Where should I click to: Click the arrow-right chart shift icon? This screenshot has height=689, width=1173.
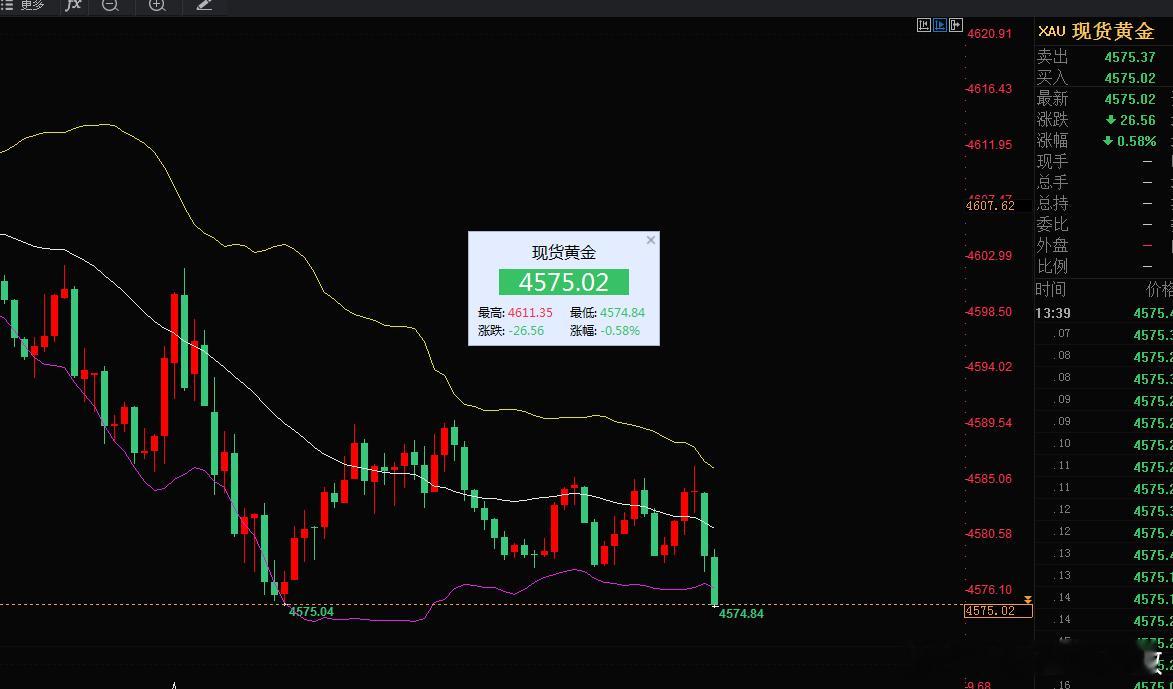click(x=955, y=25)
